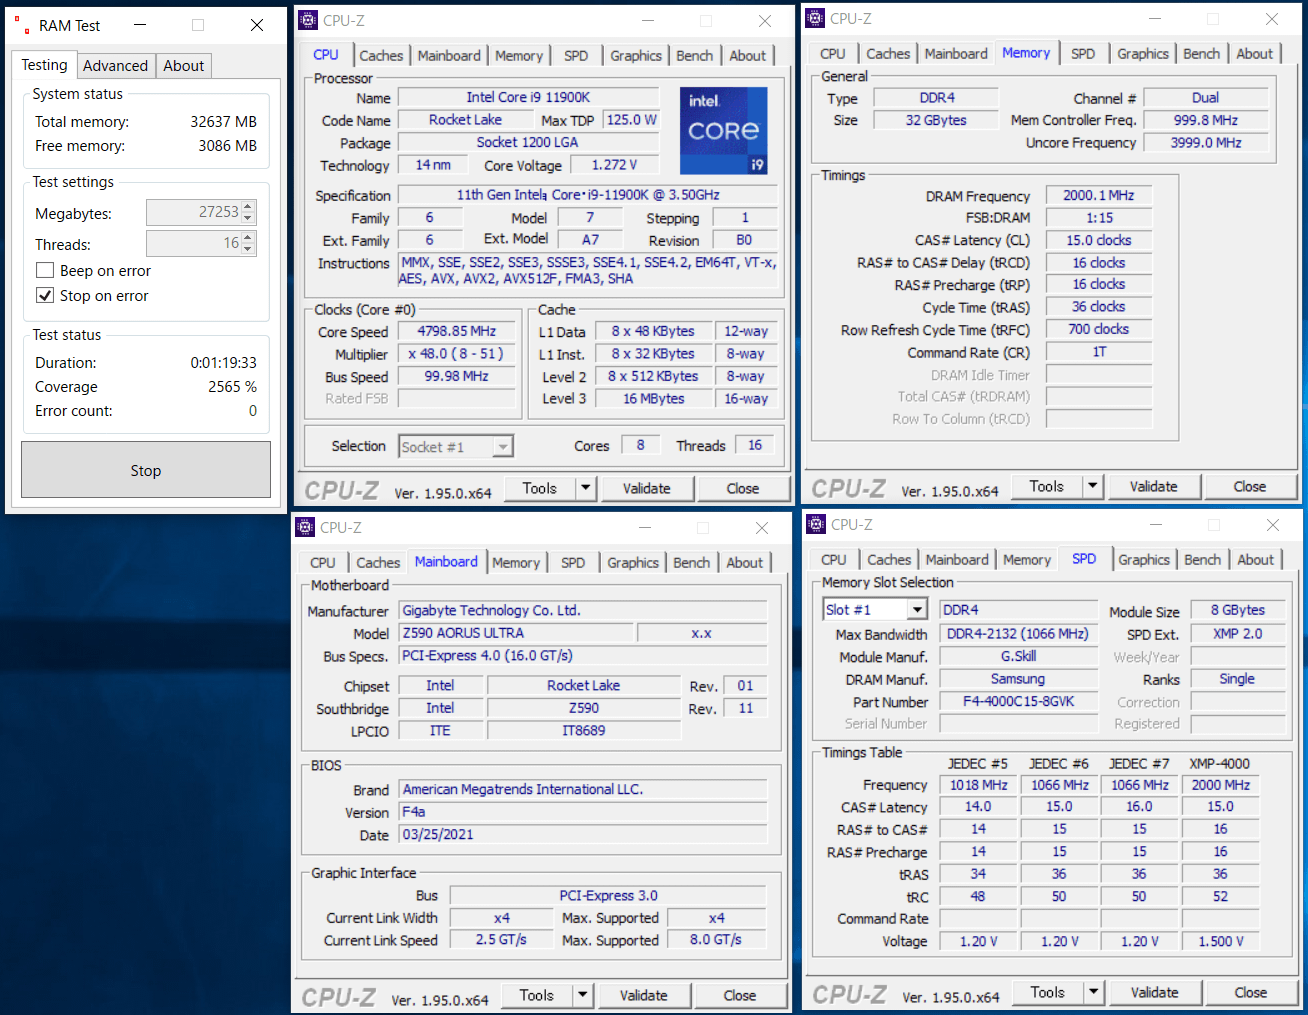The height and width of the screenshot is (1015, 1308).
Task: Click CPU-Z icon in the CPU tab window
Action: pos(308,20)
